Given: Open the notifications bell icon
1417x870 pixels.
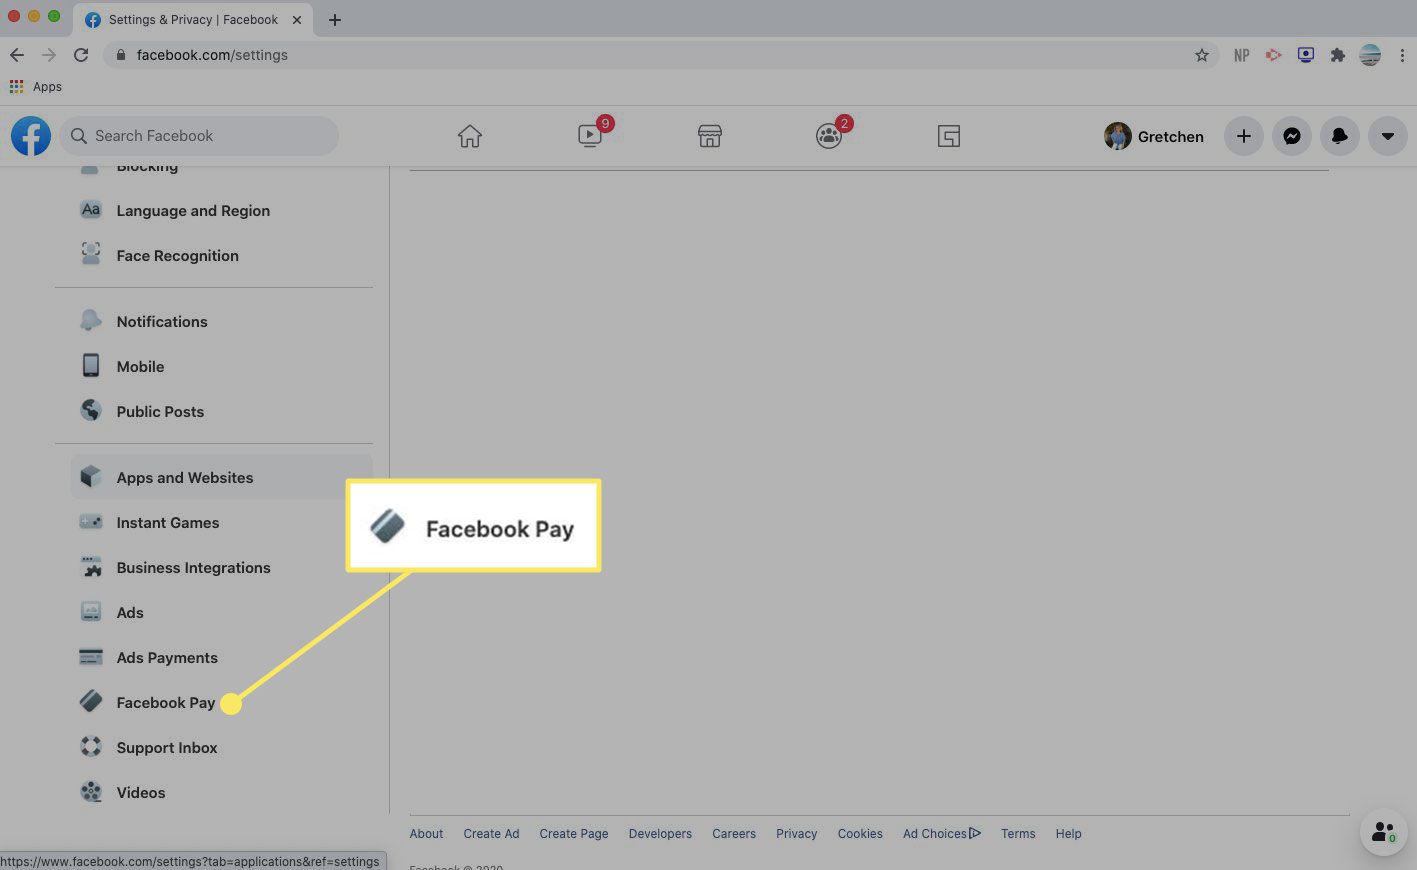Looking at the screenshot, I should click(1340, 136).
